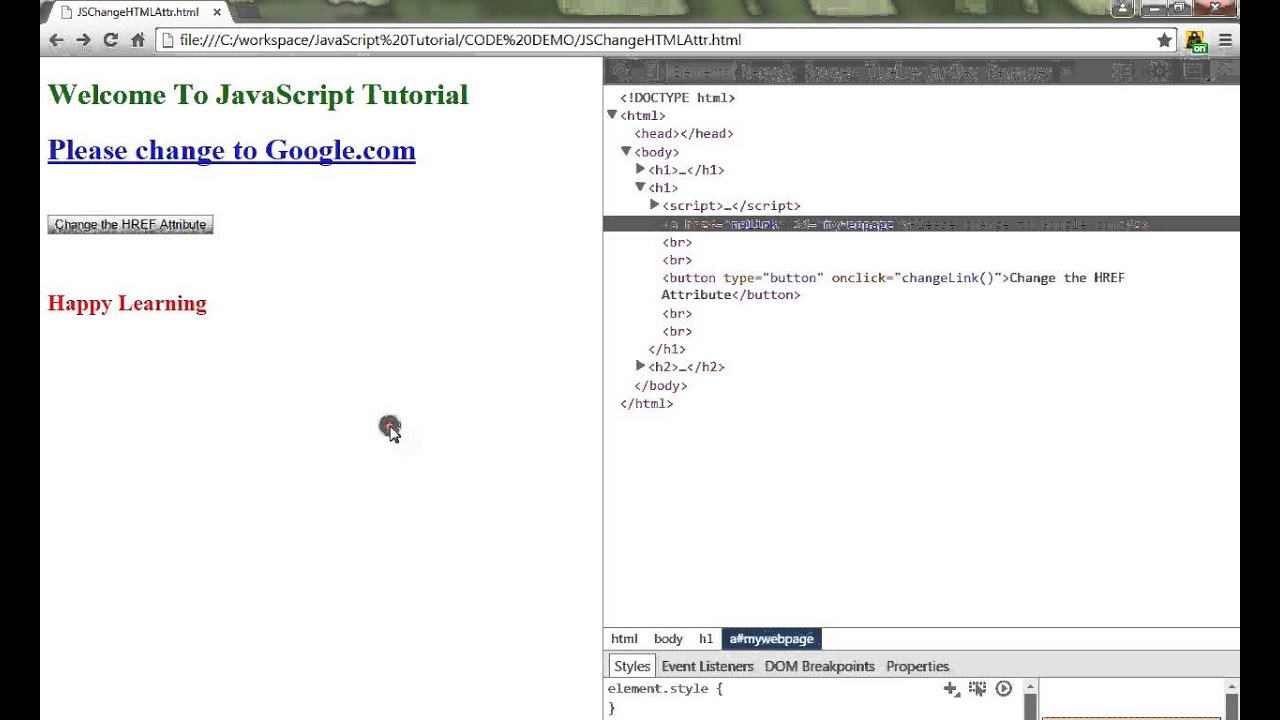1280x720 pixels.
Task: Select the first <br> after the anchor
Action: coord(677,242)
